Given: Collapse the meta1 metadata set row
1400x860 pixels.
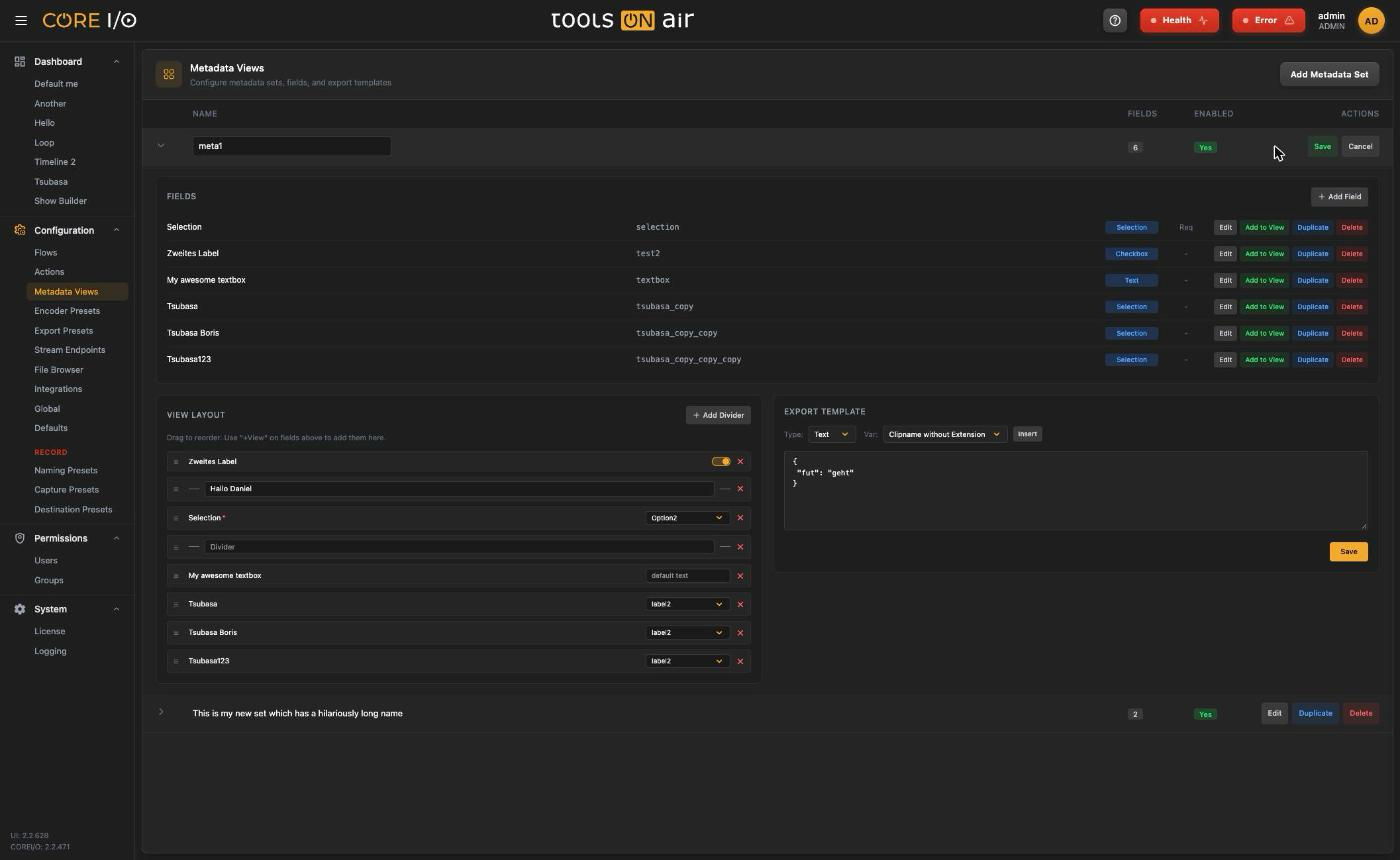Looking at the screenshot, I should [161, 146].
